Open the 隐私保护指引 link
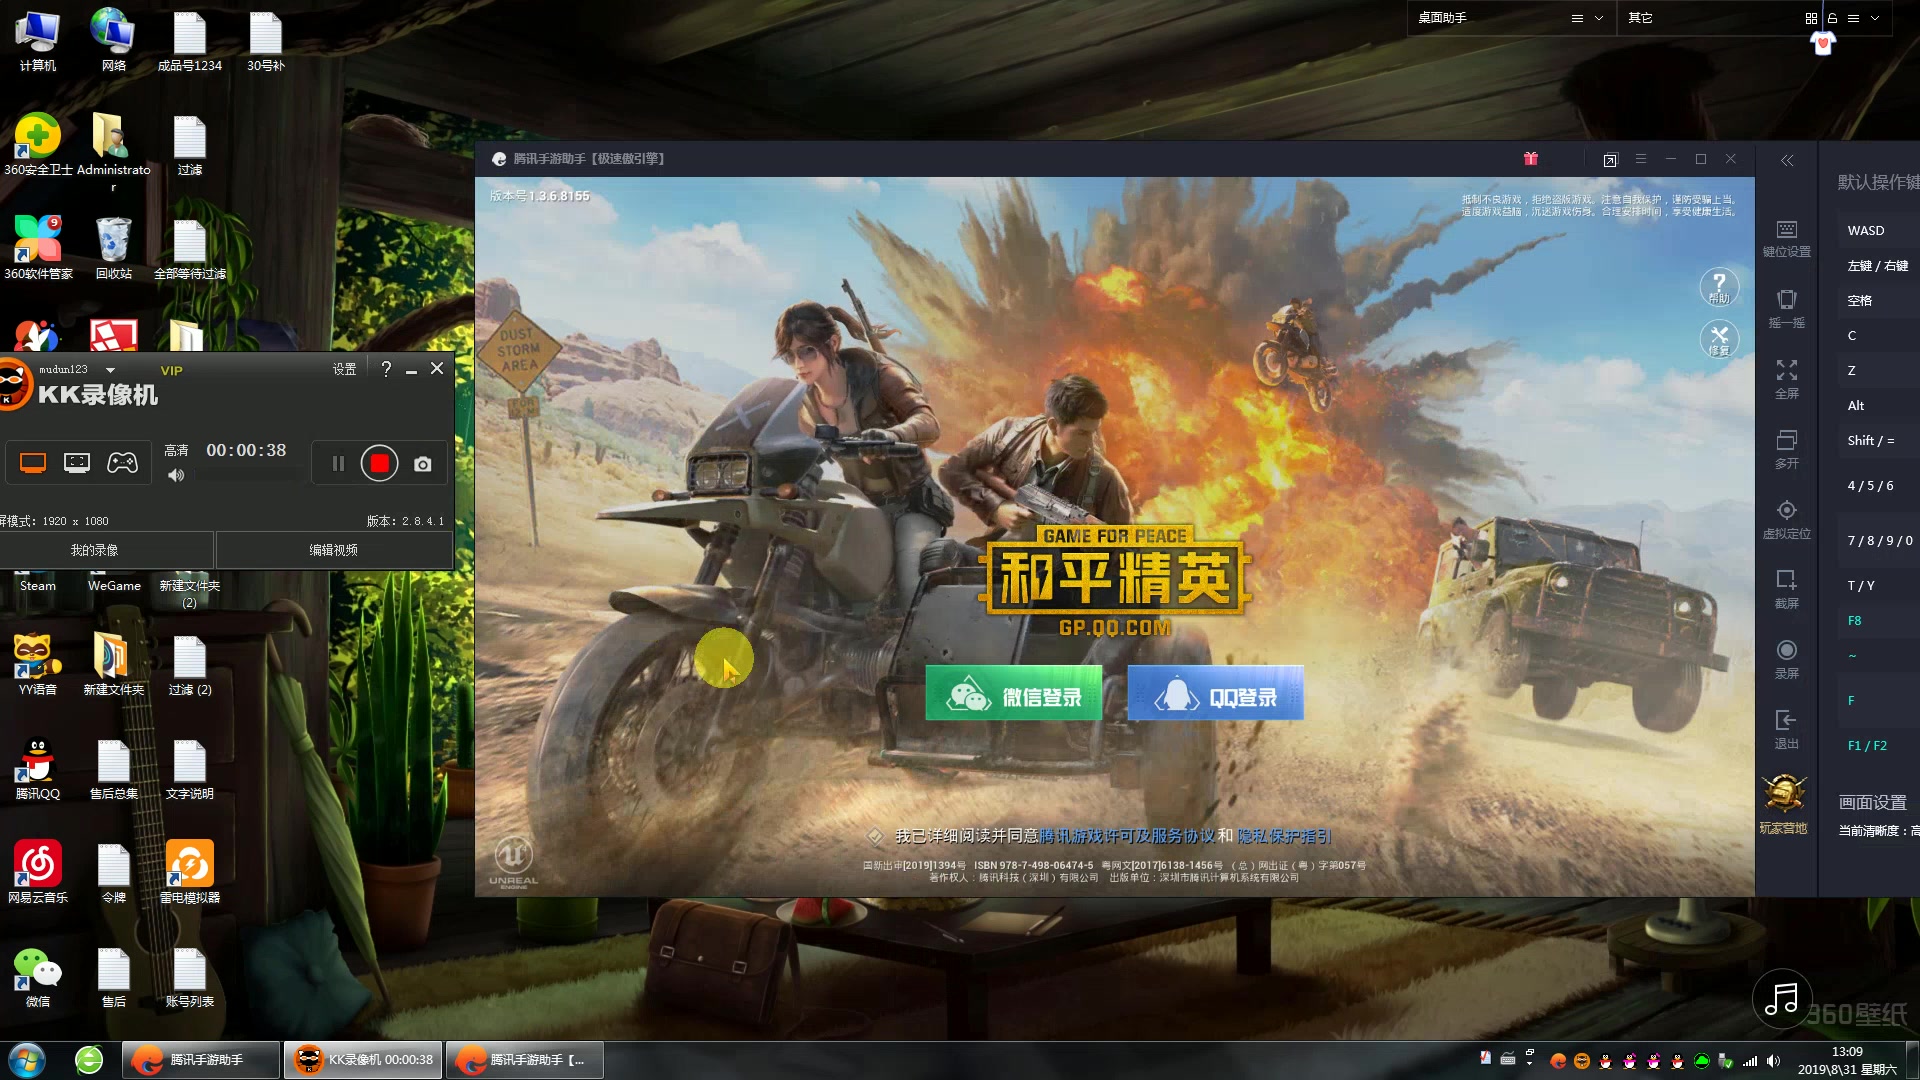Image resolution: width=1920 pixels, height=1080 pixels. click(x=1284, y=835)
